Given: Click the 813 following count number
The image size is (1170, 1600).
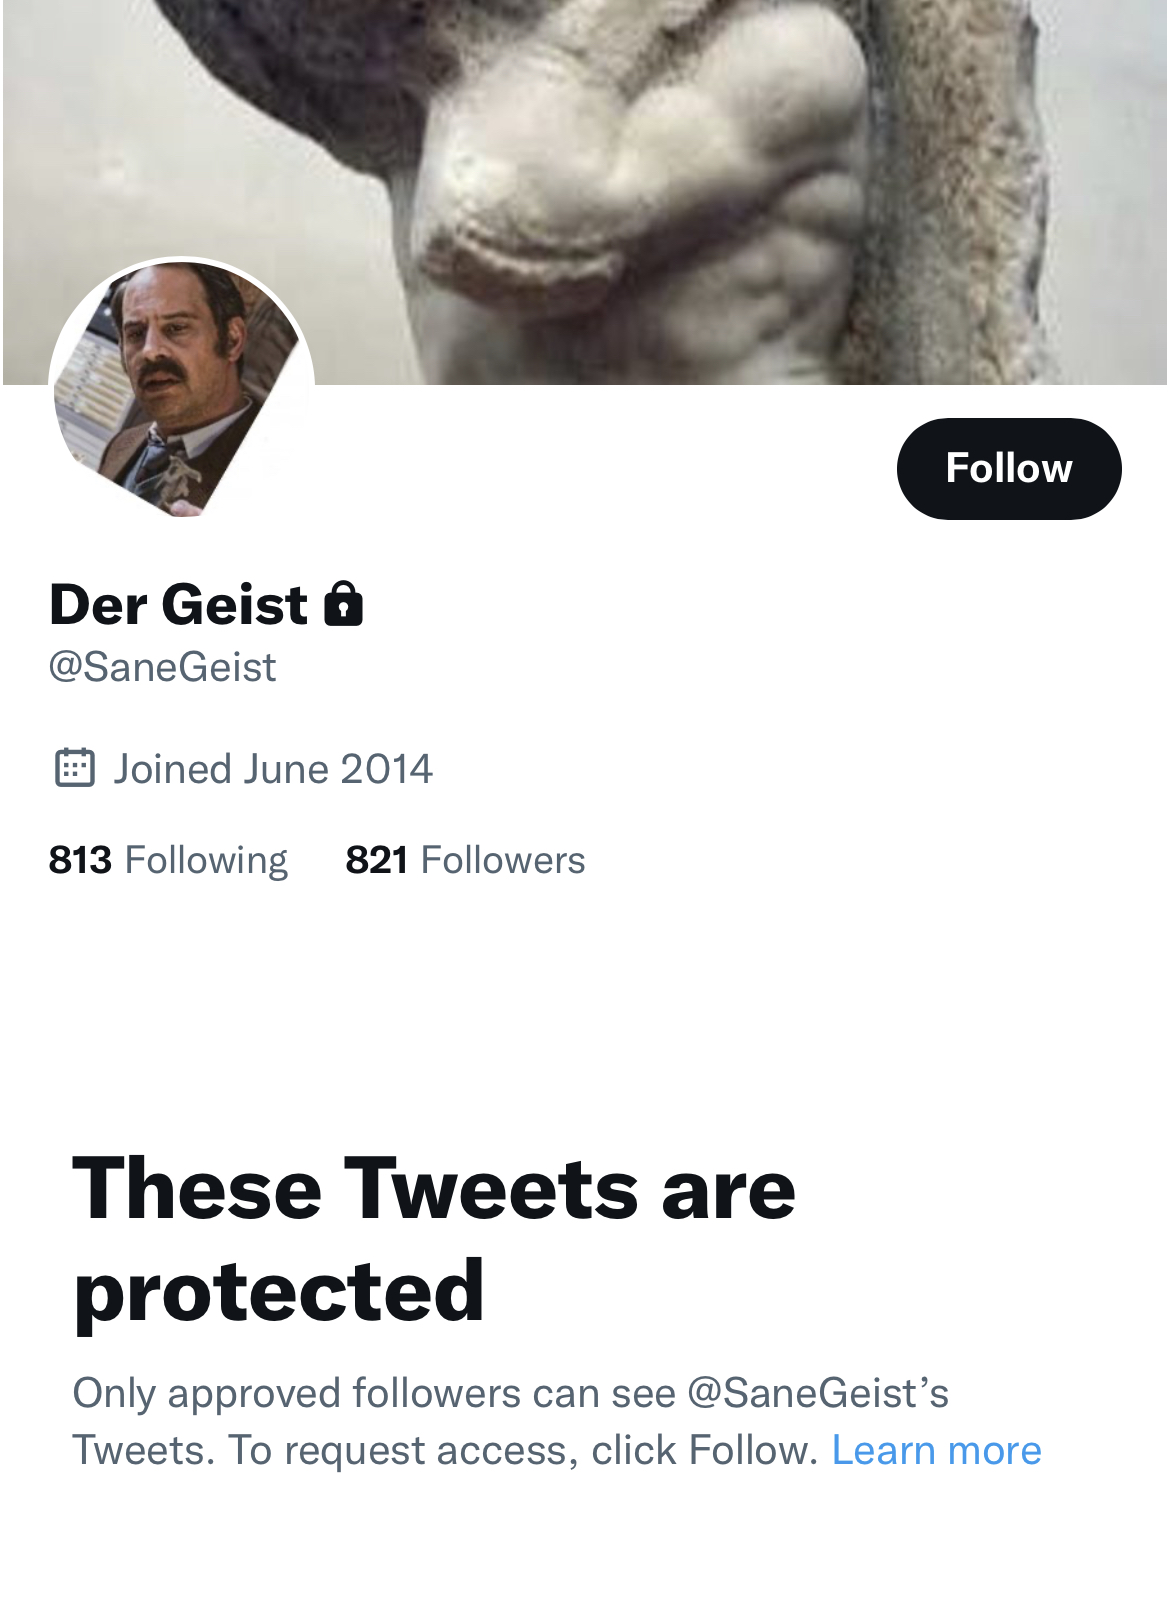Looking at the screenshot, I should [x=80, y=860].
